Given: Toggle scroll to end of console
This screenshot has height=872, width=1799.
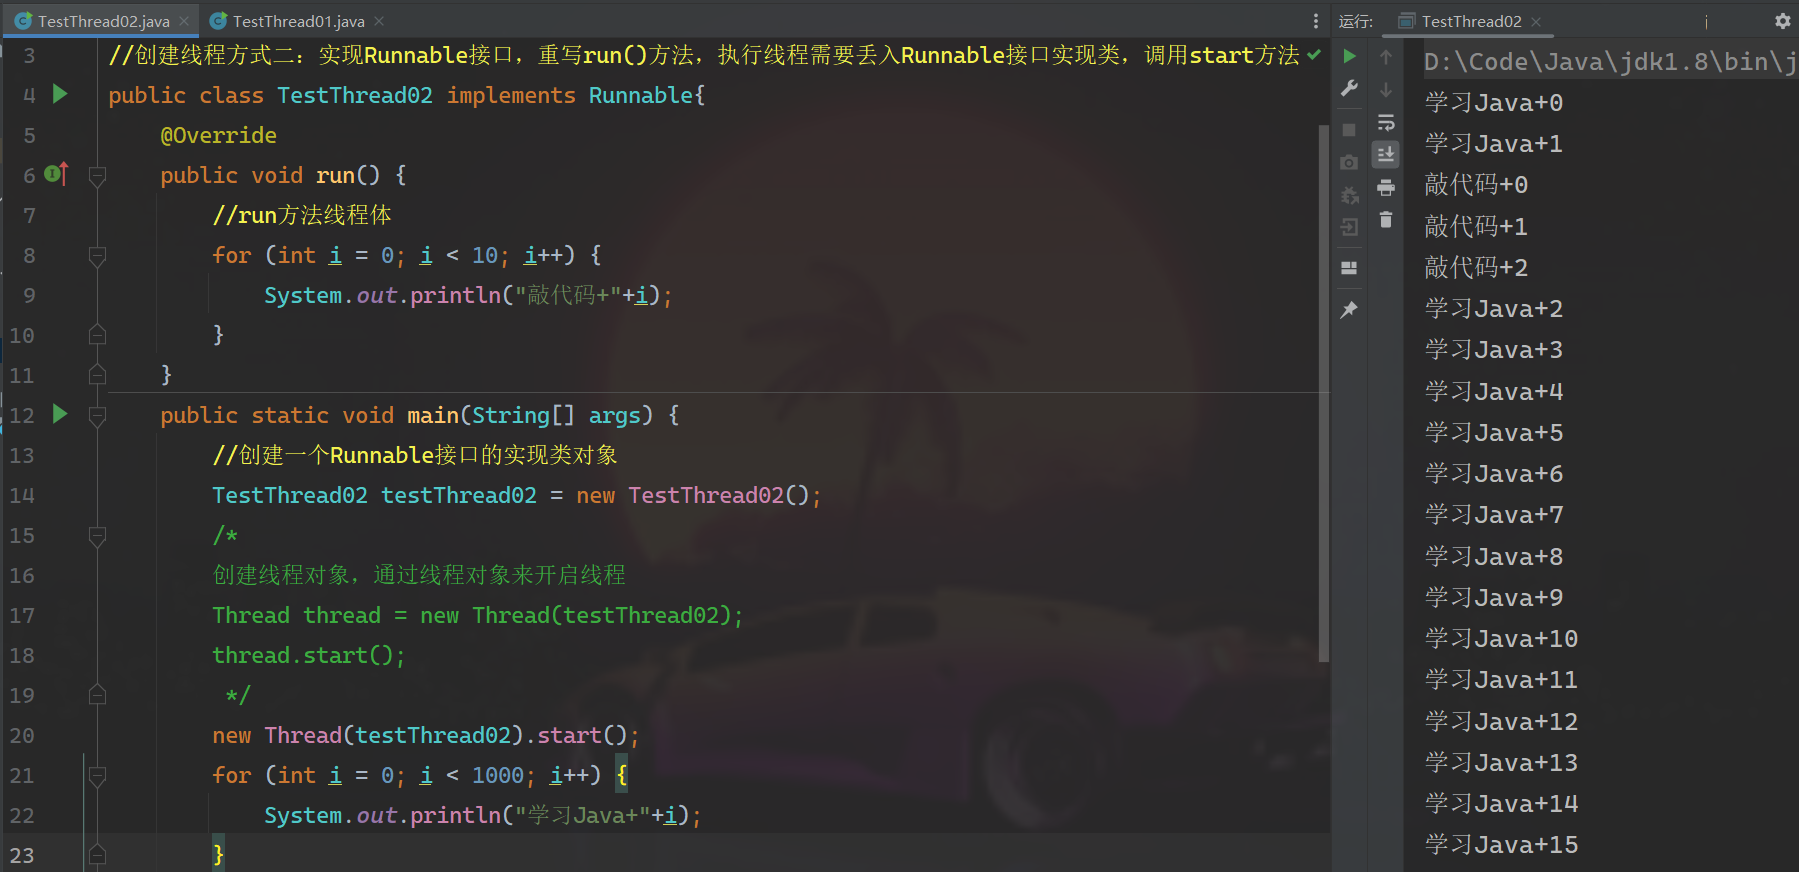Looking at the screenshot, I should pyautogui.click(x=1386, y=154).
